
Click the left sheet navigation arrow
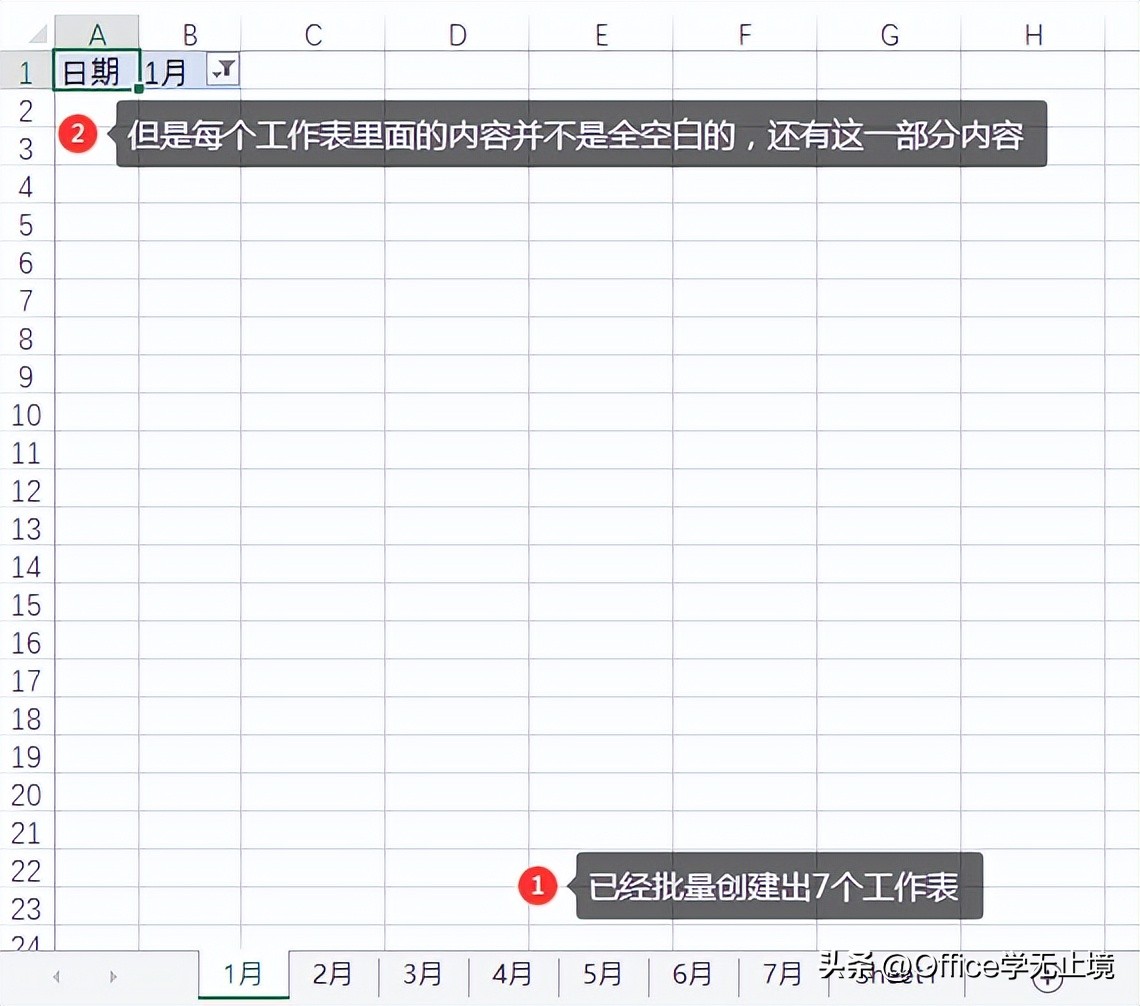pos(55,975)
